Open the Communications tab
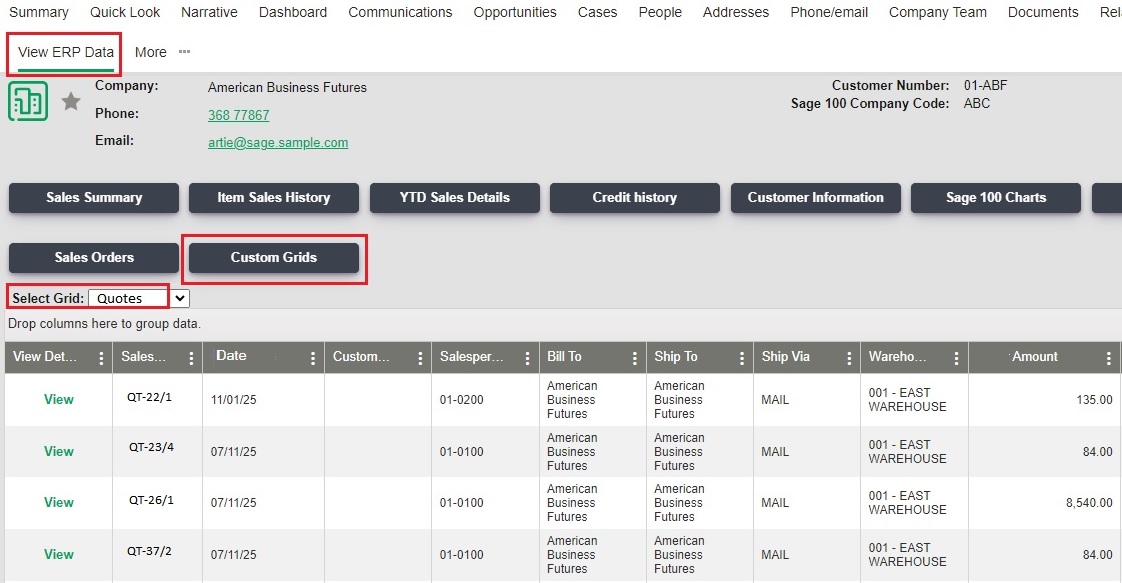 point(400,12)
